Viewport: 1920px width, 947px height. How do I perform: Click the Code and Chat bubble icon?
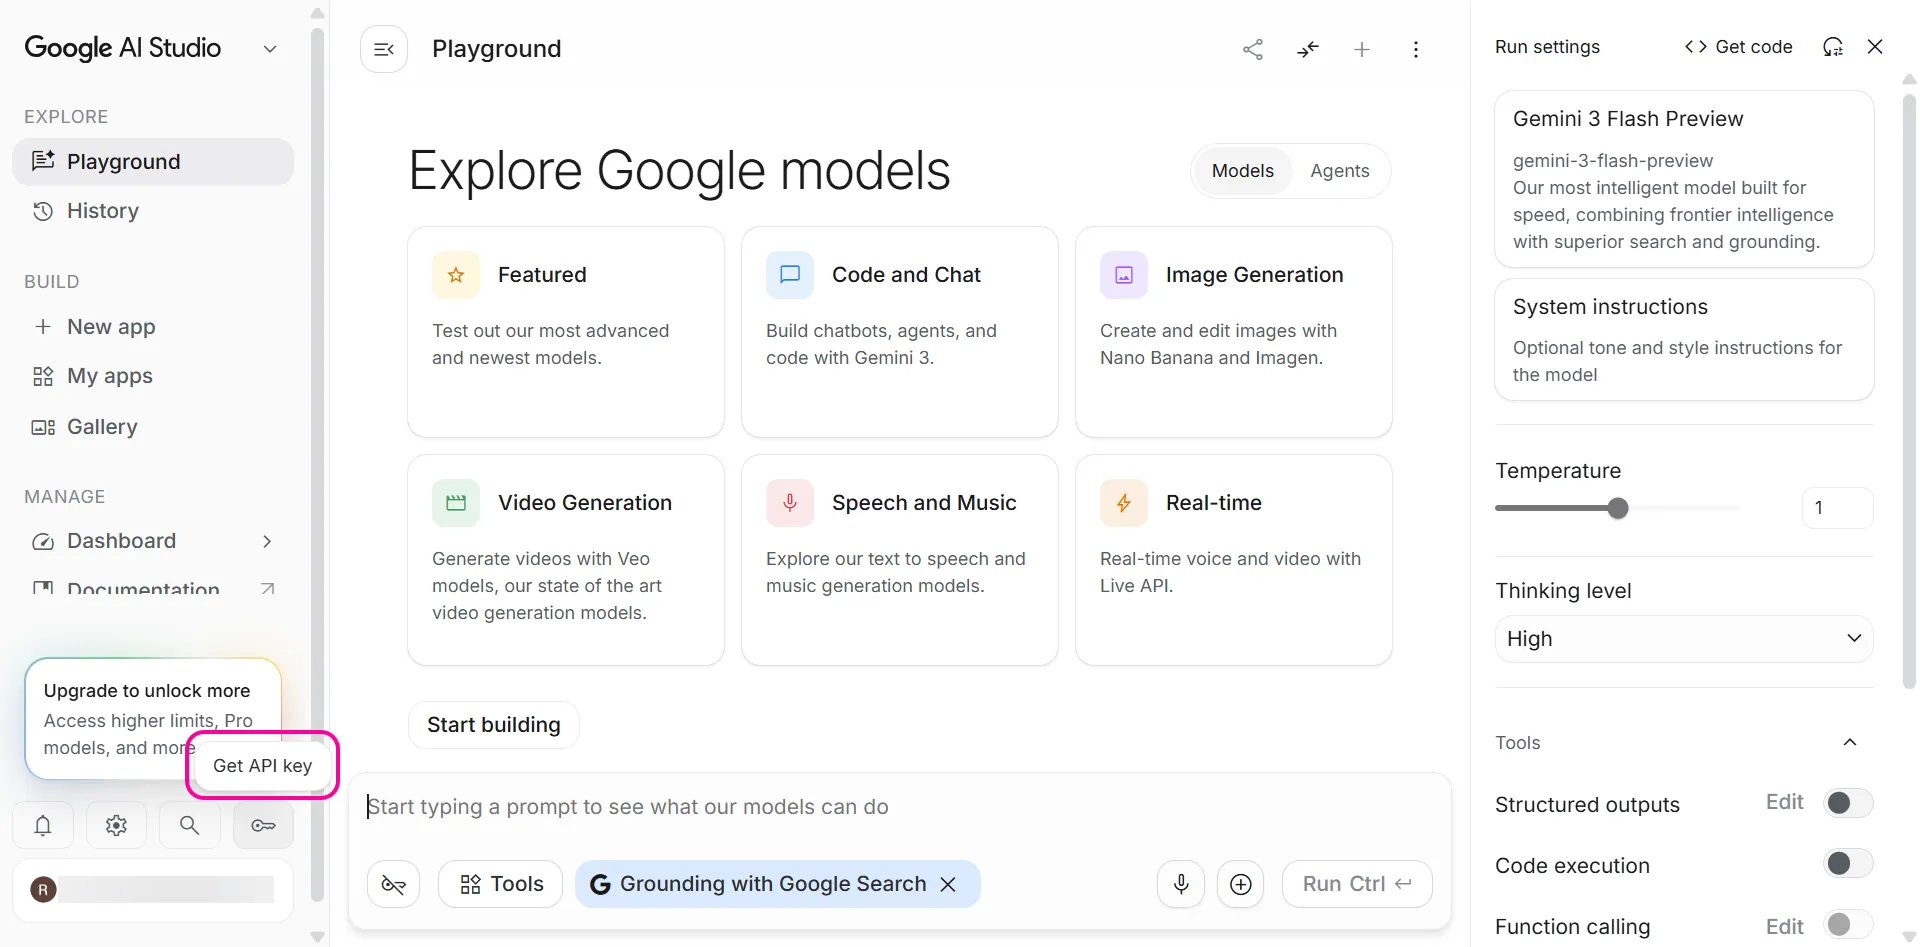click(x=790, y=275)
